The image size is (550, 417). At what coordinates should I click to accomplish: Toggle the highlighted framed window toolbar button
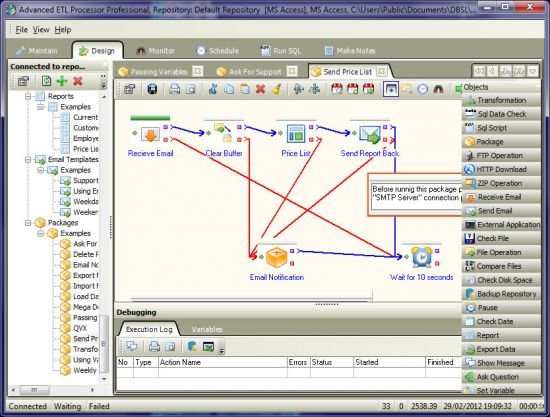coord(391,89)
